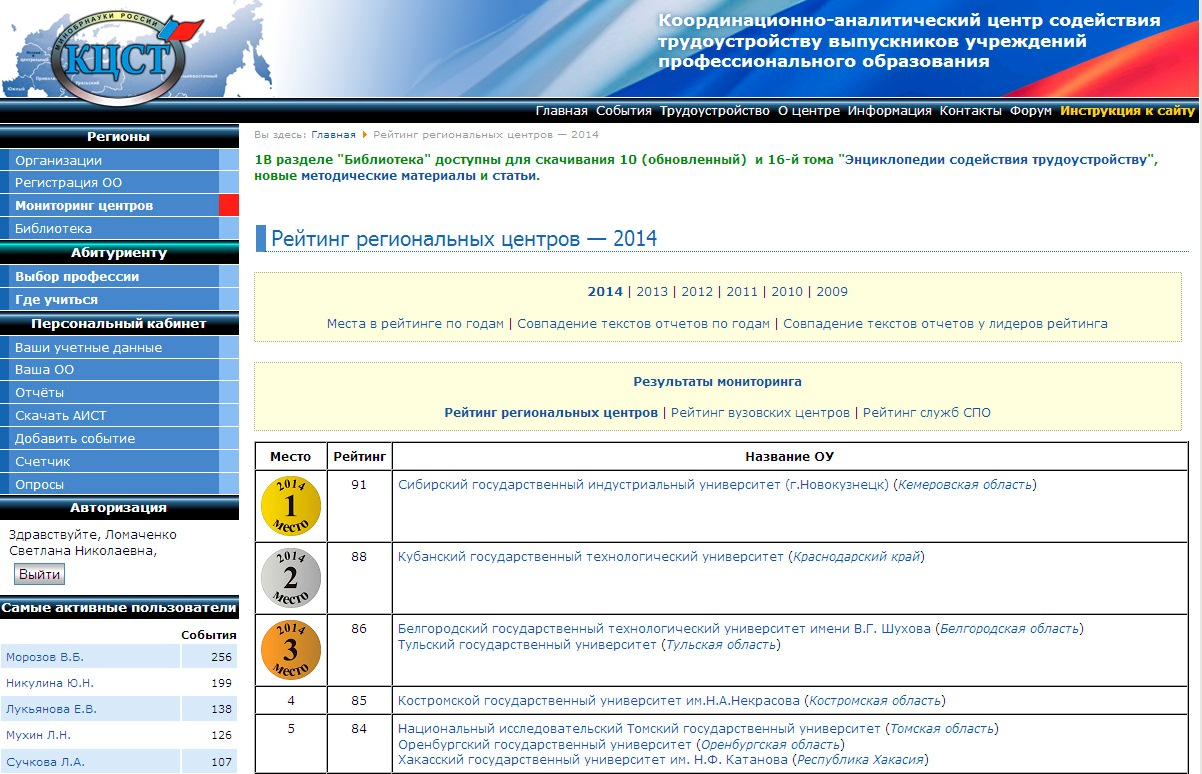1202x774 pixels.
Task: Click the Библиотека announcement text
Action: (706, 168)
